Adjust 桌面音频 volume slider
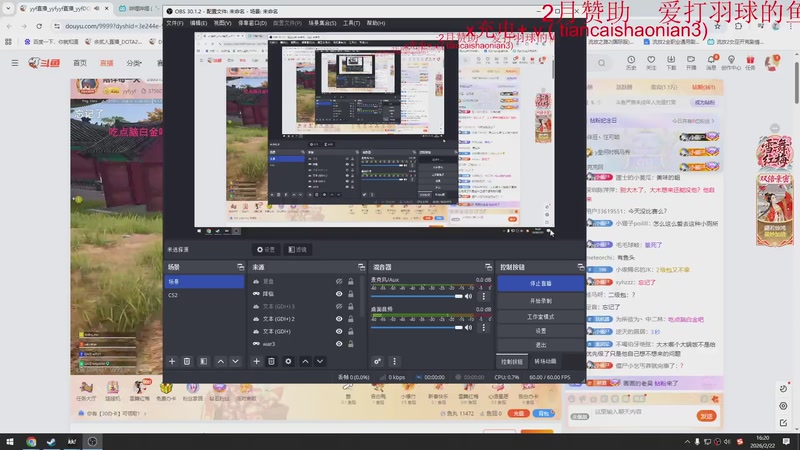 point(416,328)
